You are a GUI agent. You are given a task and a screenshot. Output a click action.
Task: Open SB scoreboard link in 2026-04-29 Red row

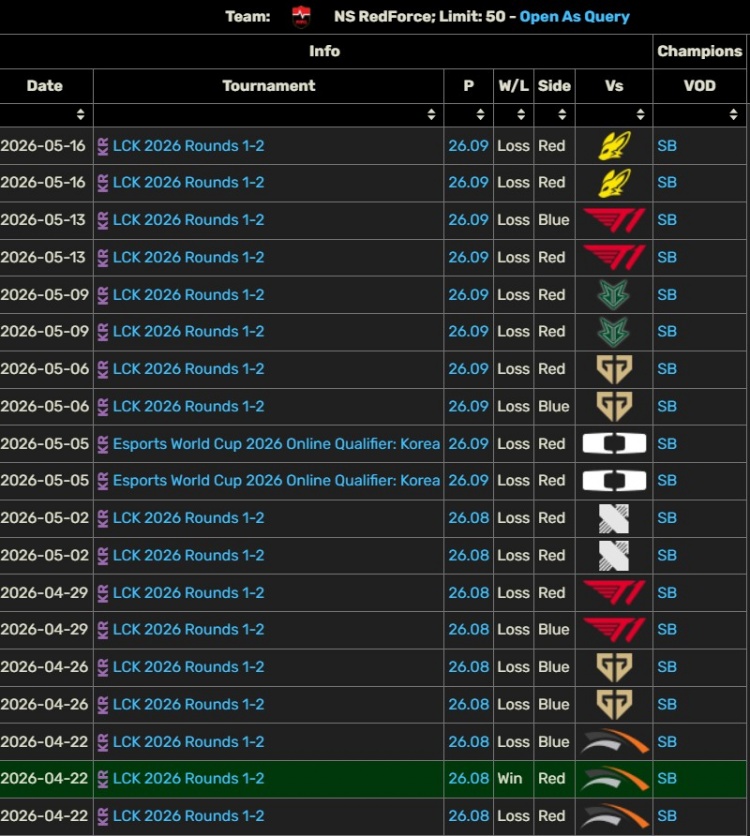pos(667,593)
